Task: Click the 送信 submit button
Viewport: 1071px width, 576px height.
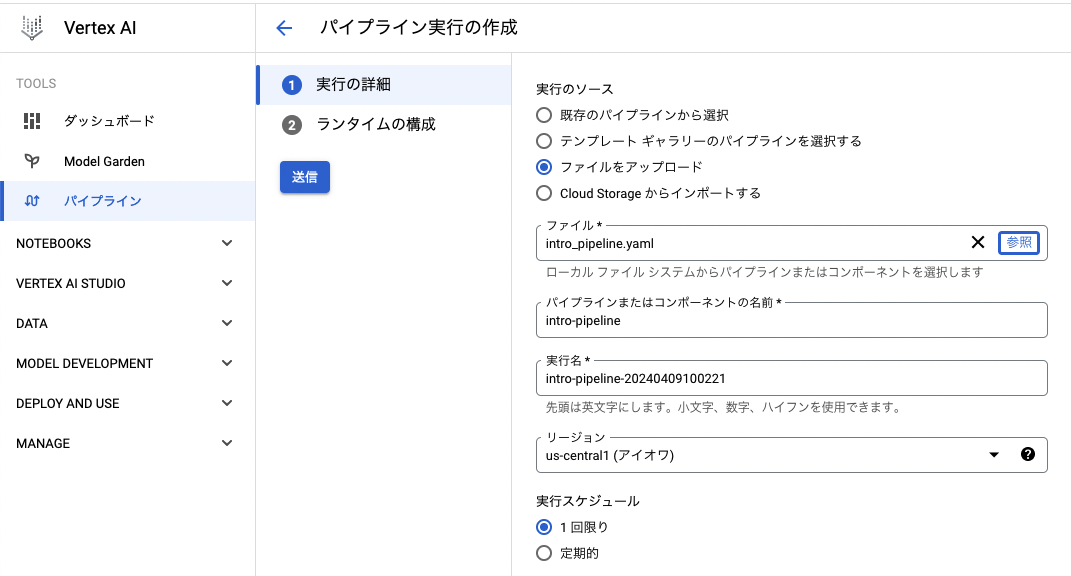Action: 304,175
